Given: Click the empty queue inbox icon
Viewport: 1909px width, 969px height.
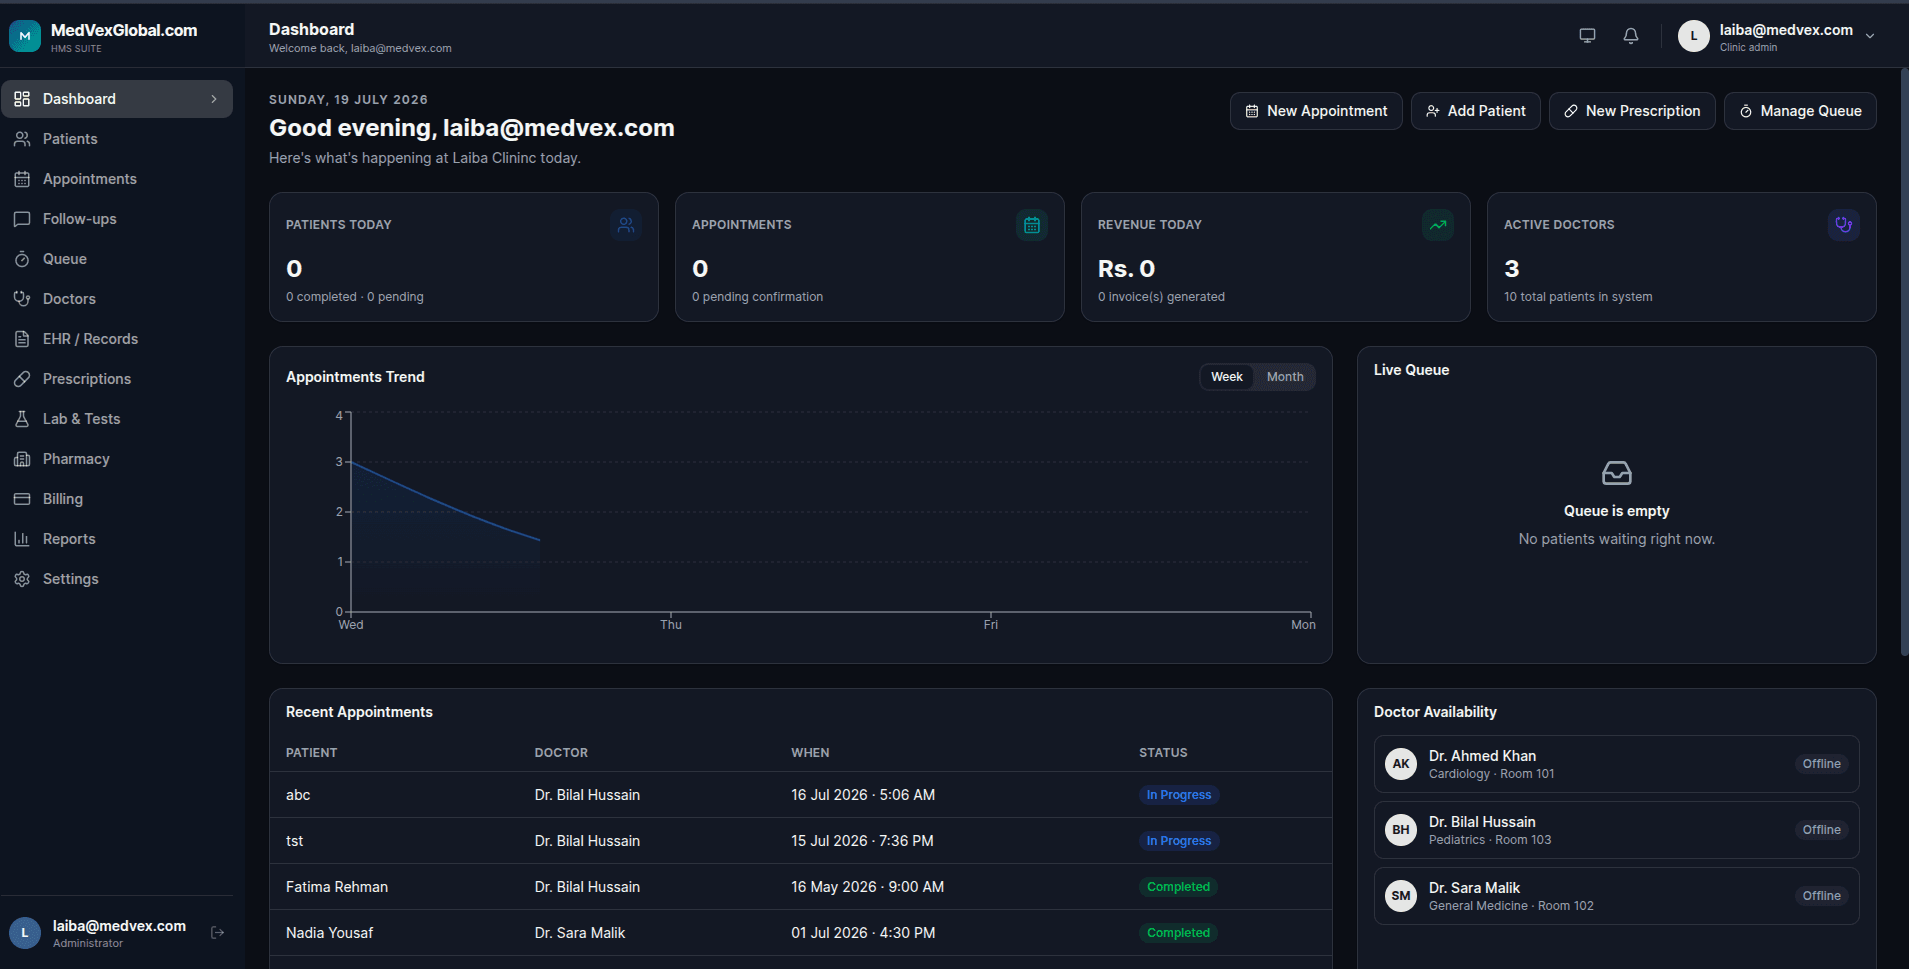Looking at the screenshot, I should (1617, 473).
